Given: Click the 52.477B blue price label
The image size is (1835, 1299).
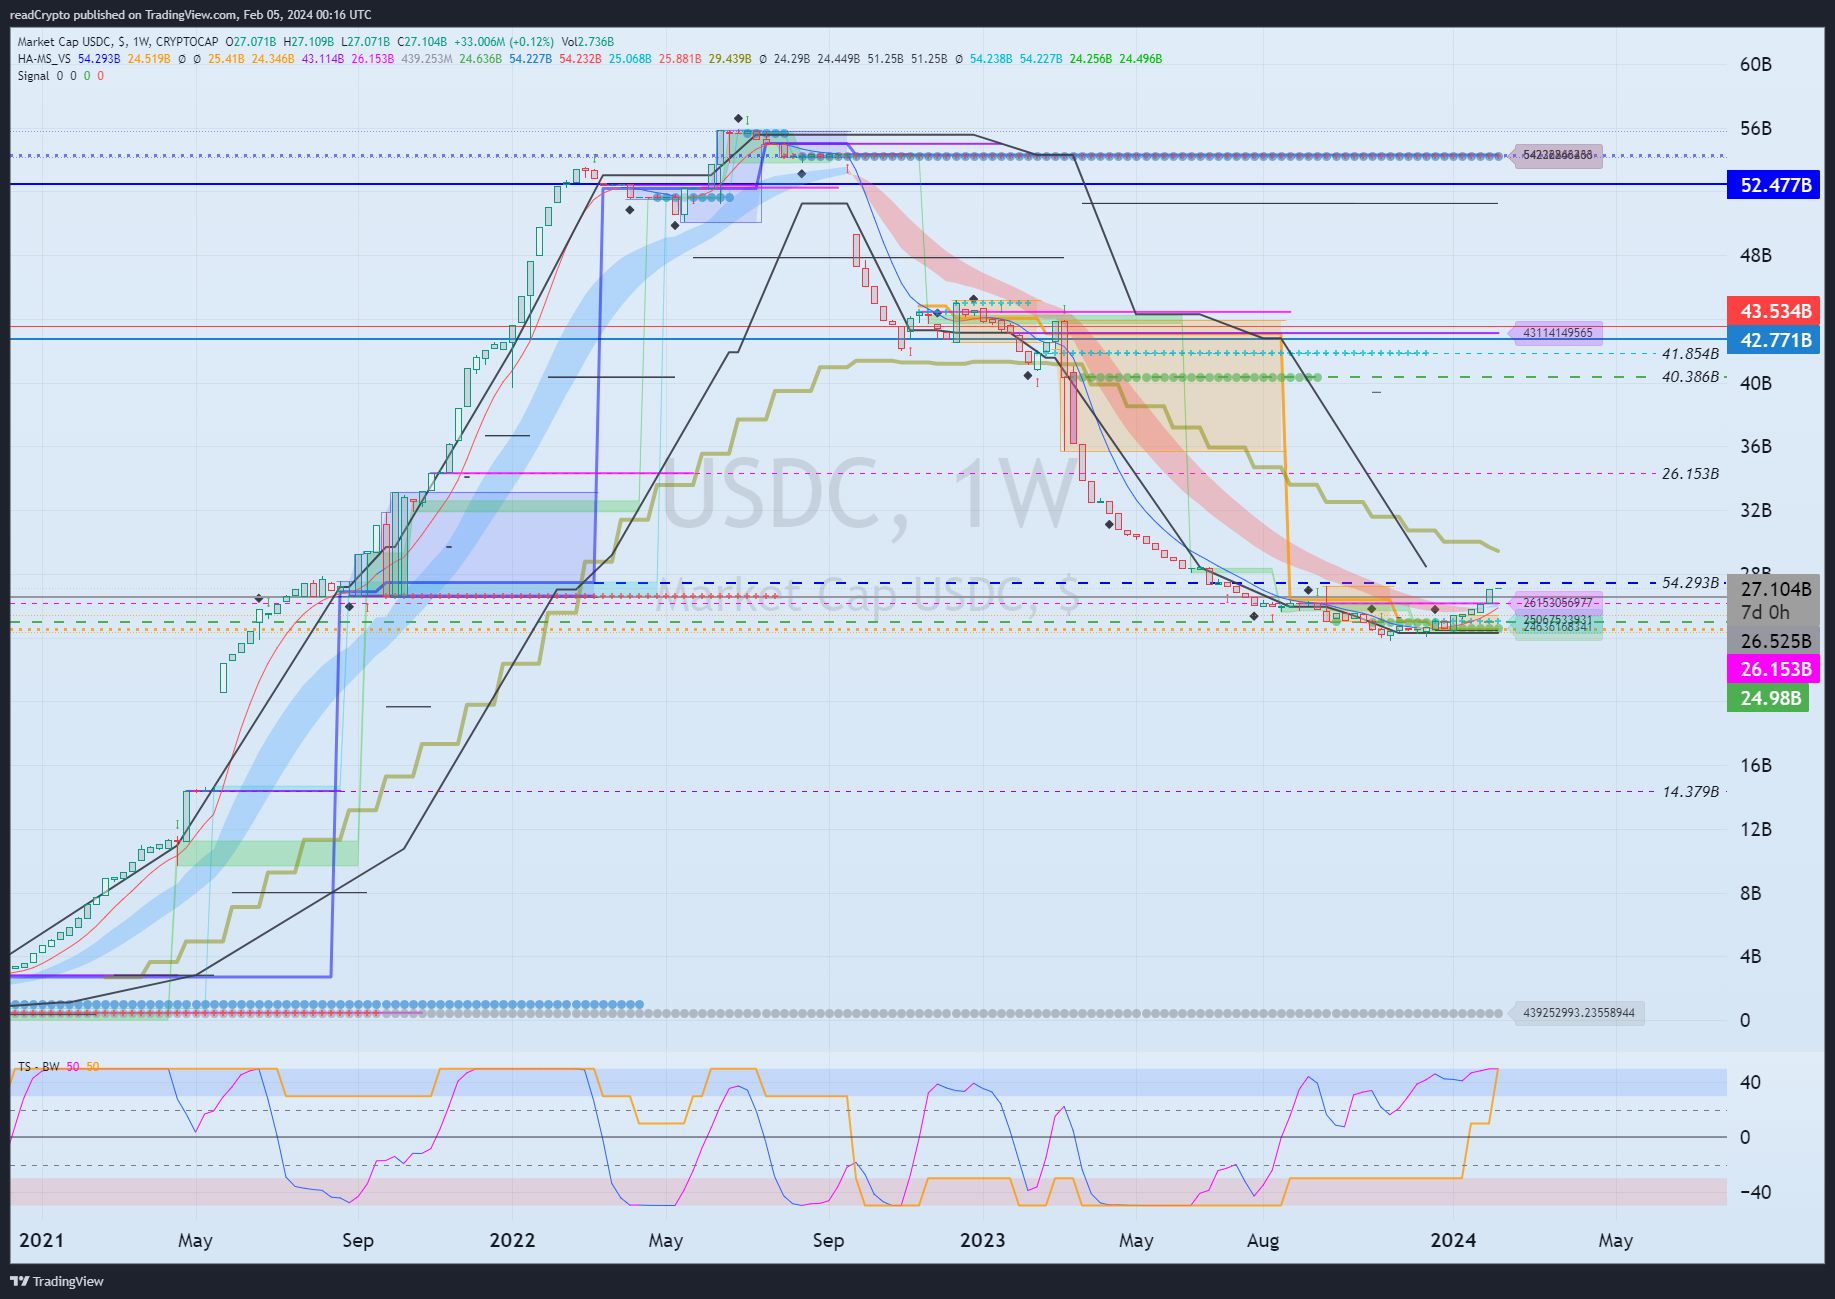Looking at the screenshot, I should 1773,185.
